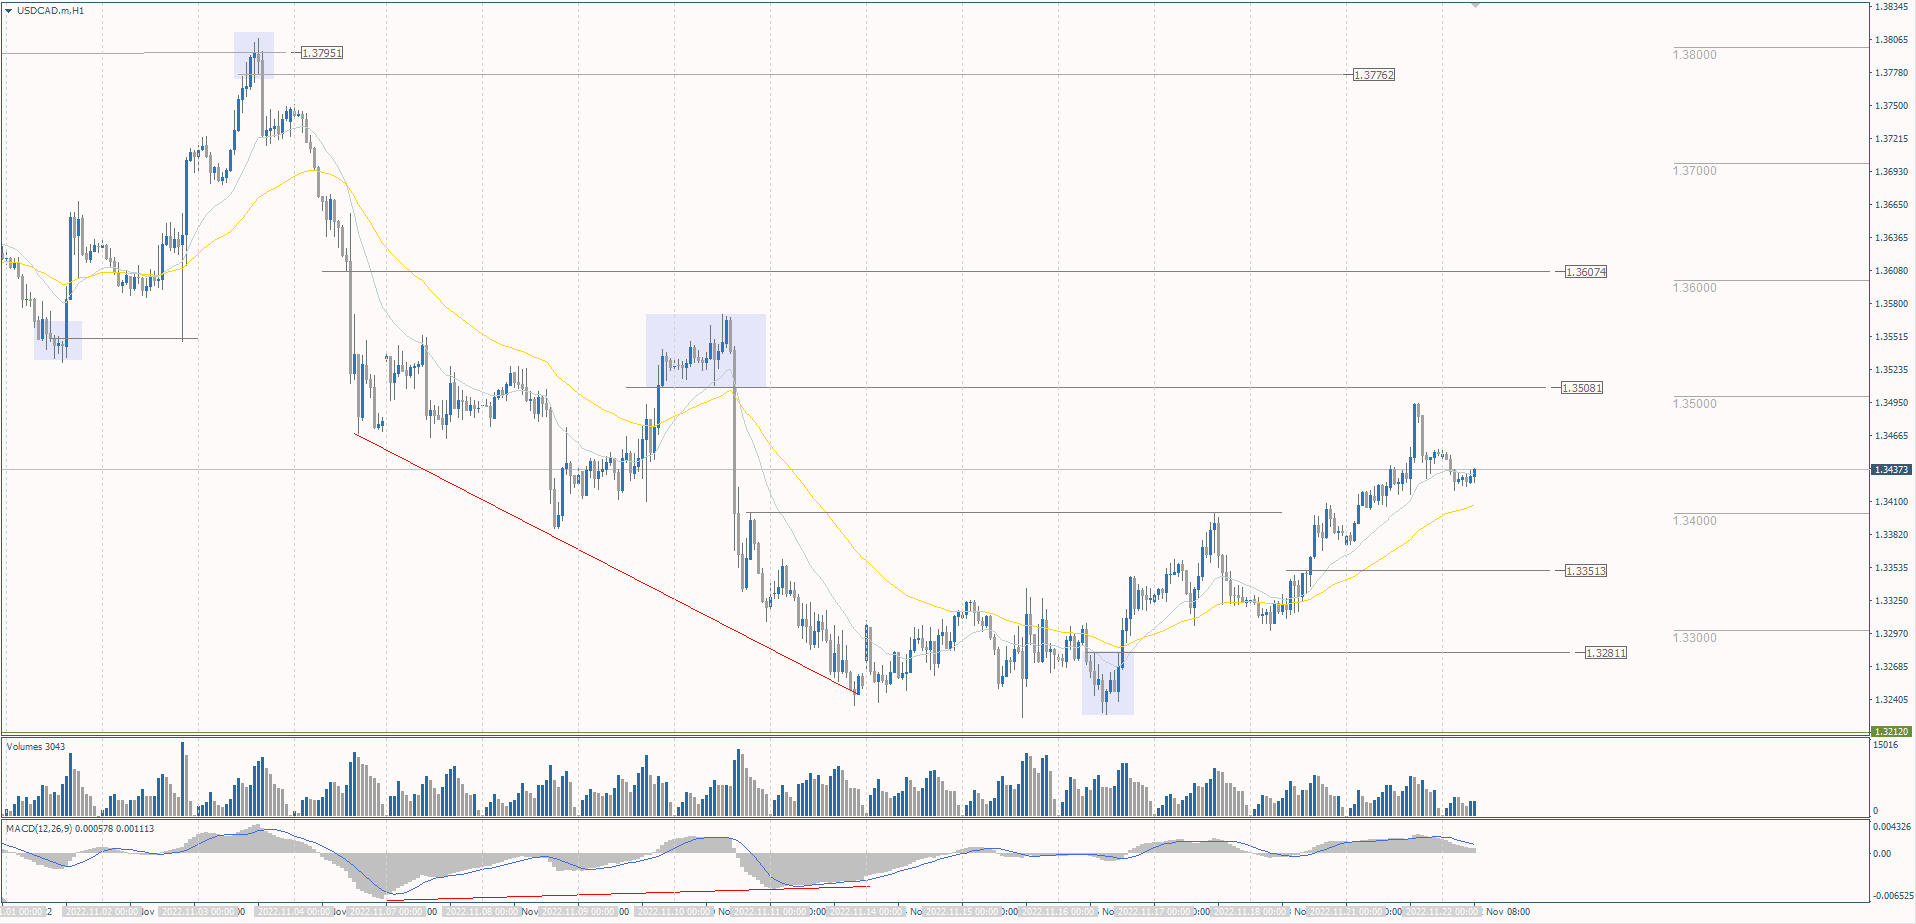Image resolution: width=1916 pixels, height=924 pixels.
Task: Click the 1.32405 price scale value
Action: [x=1891, y=700]
